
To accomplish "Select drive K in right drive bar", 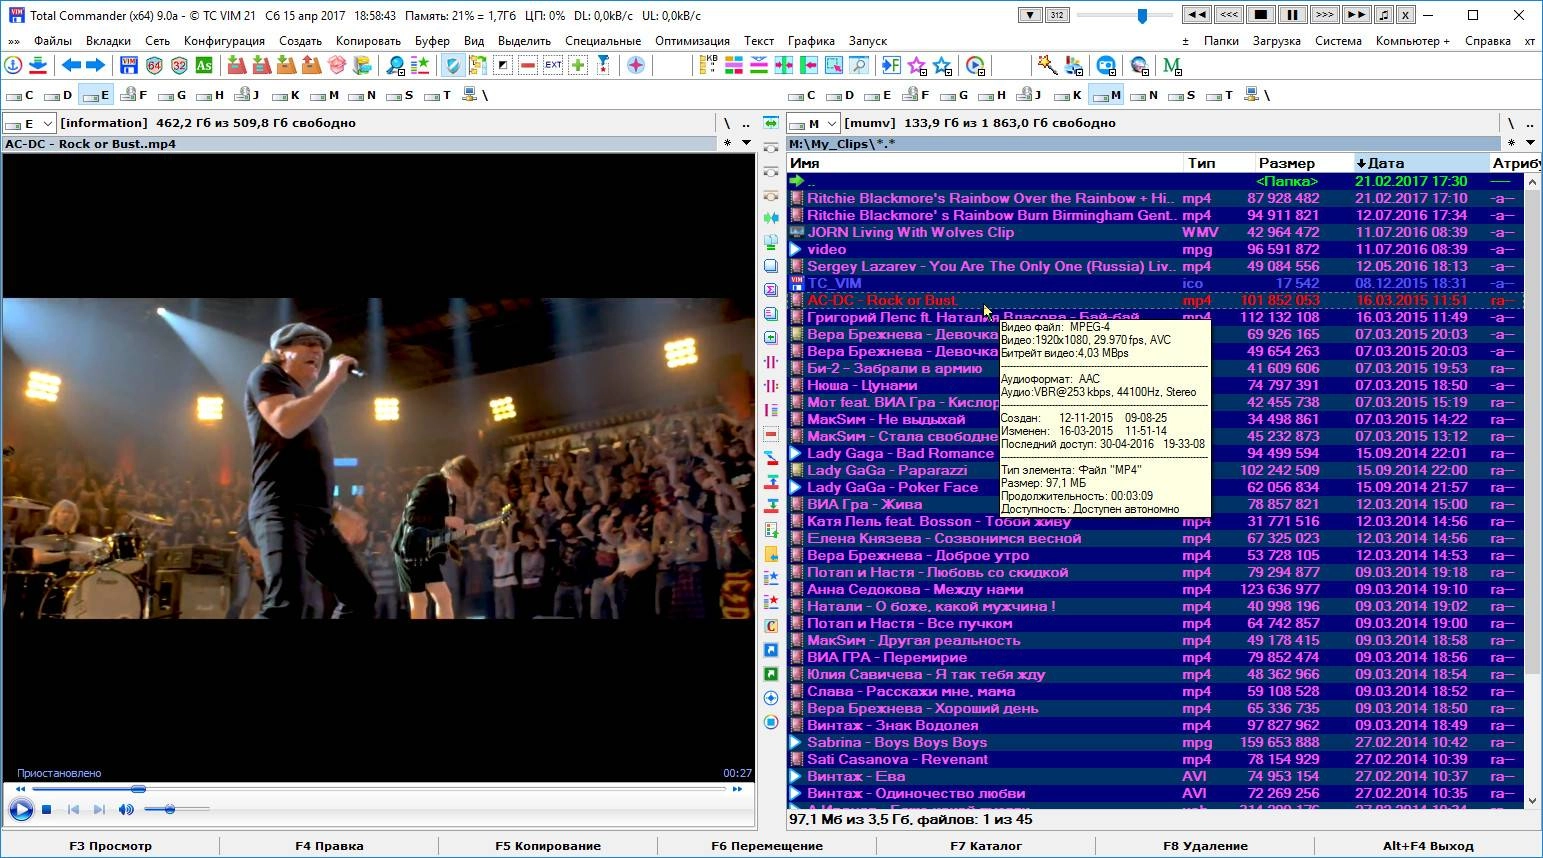I will [x=1068, y=96].
